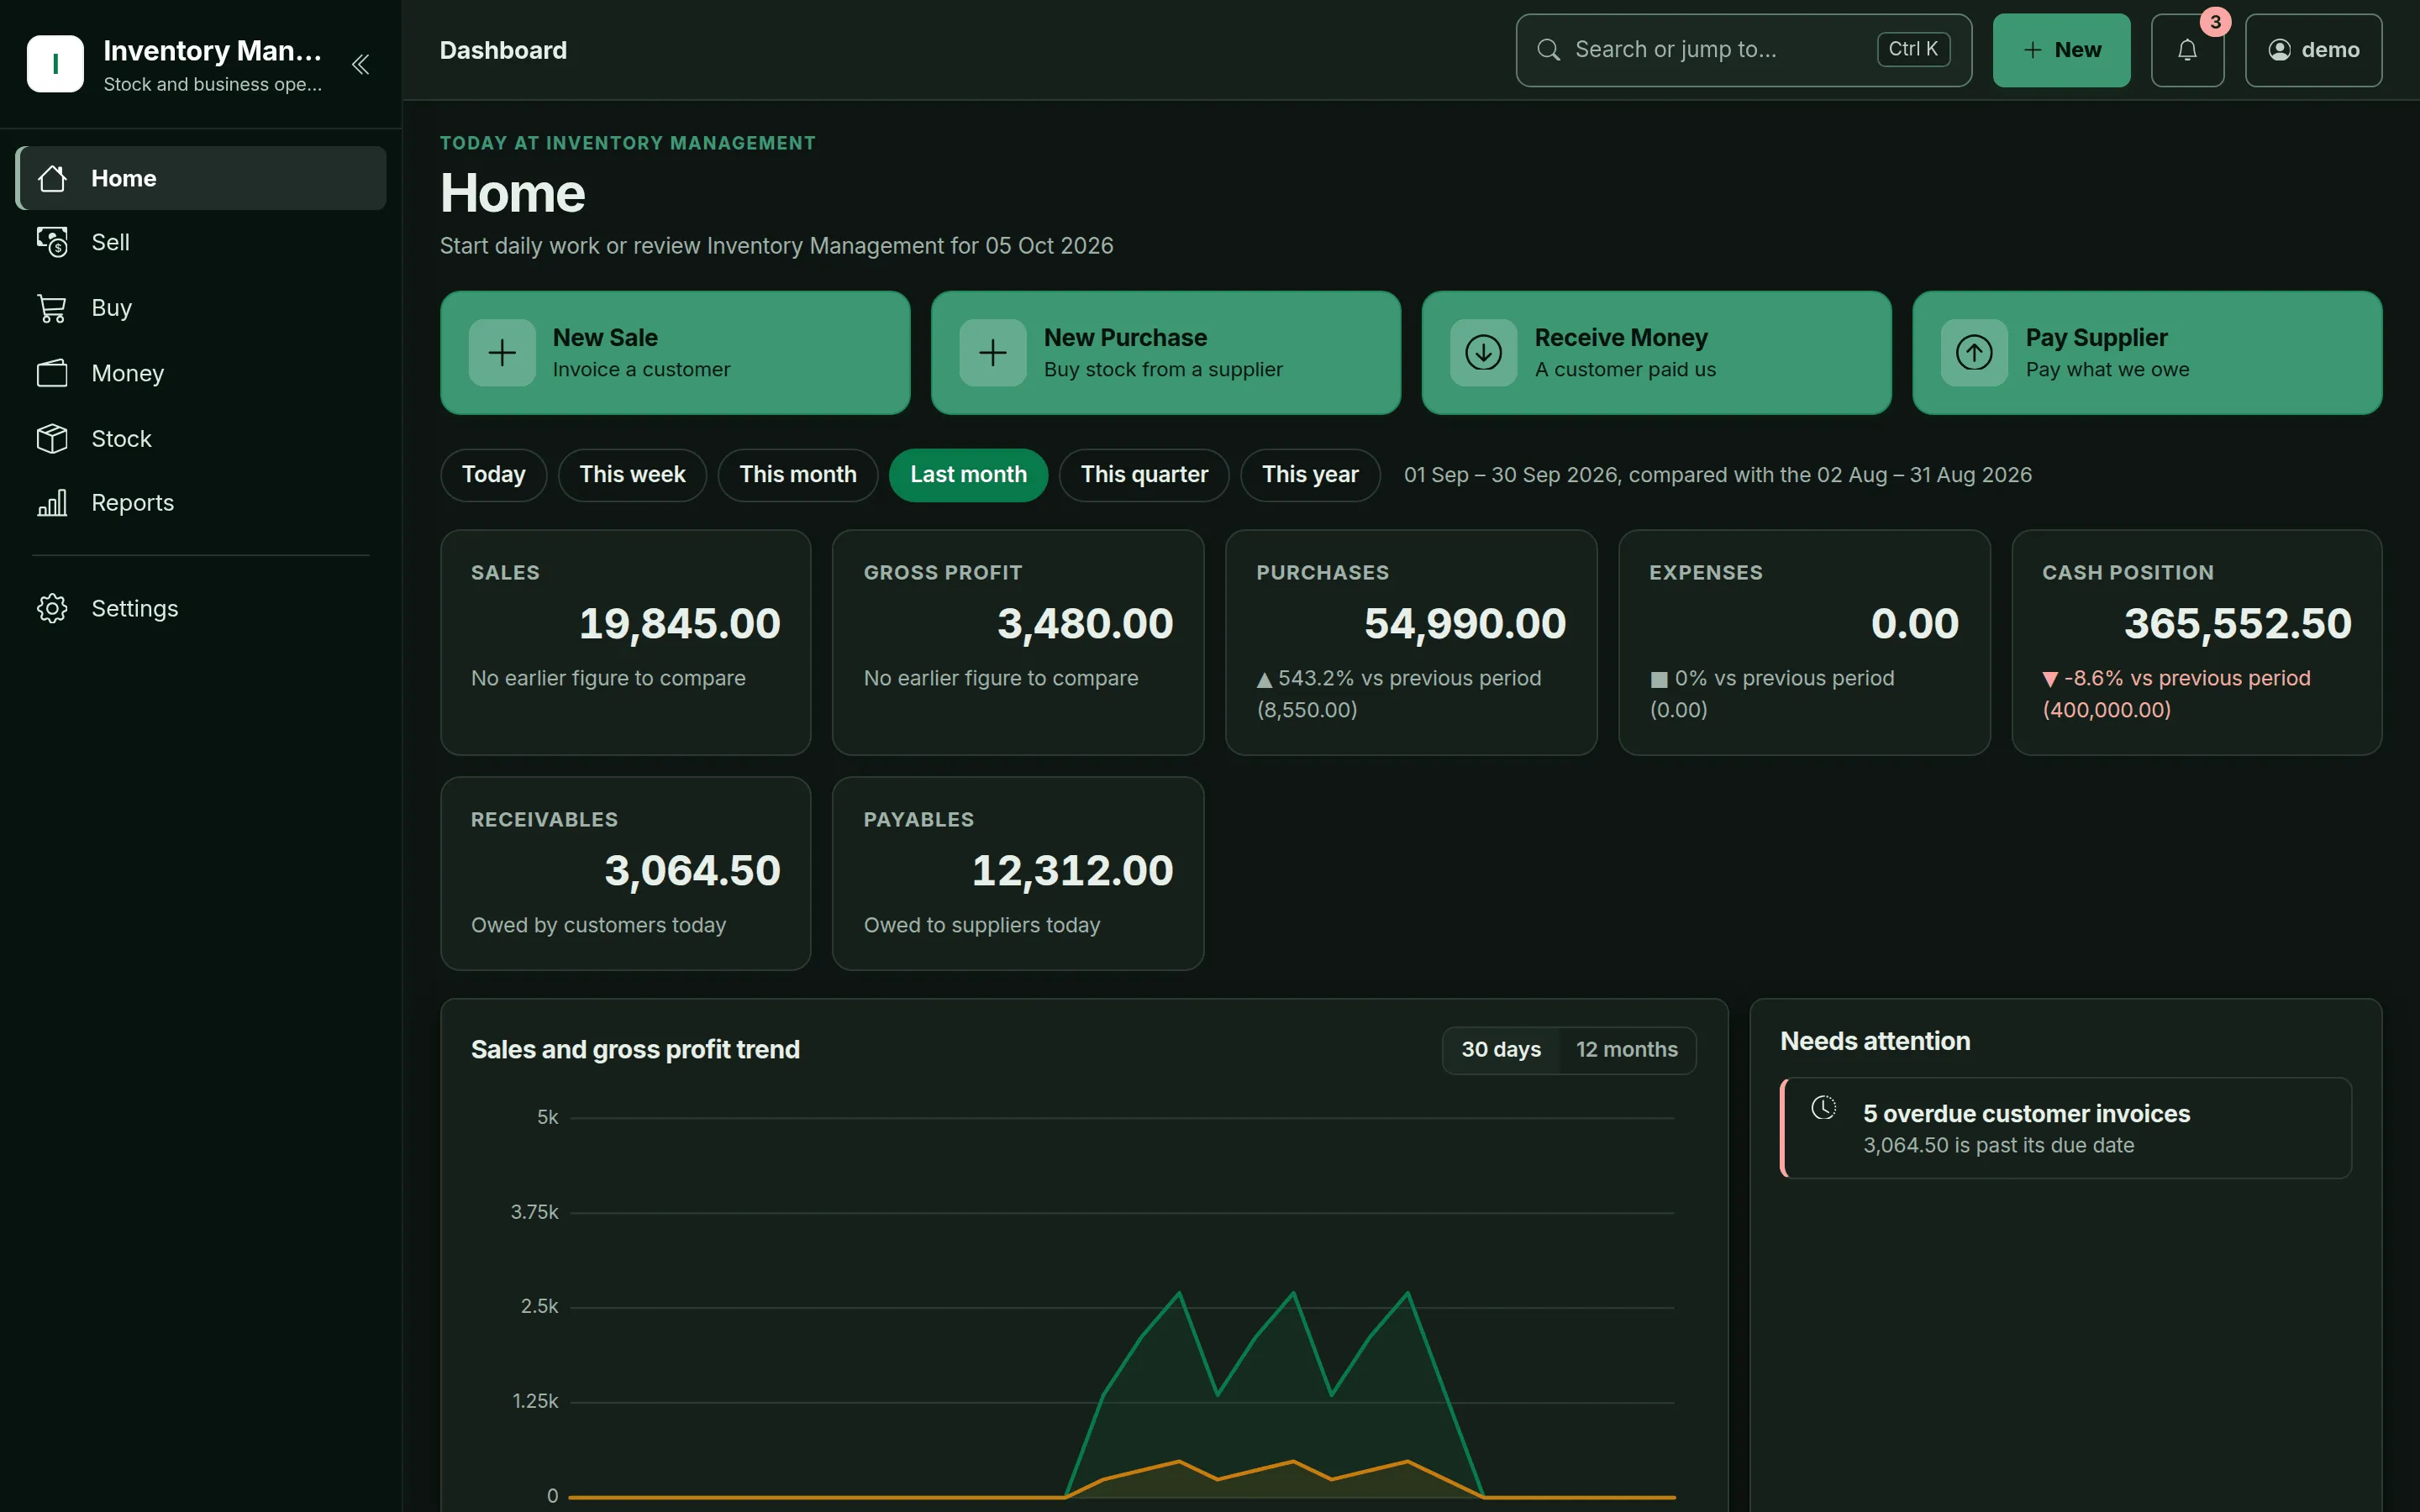Viewport: 2420px width, 1512px height.
Task: Click the plus icon on New Purchase card
Action: pyautogui.click(x=993, y=352)
